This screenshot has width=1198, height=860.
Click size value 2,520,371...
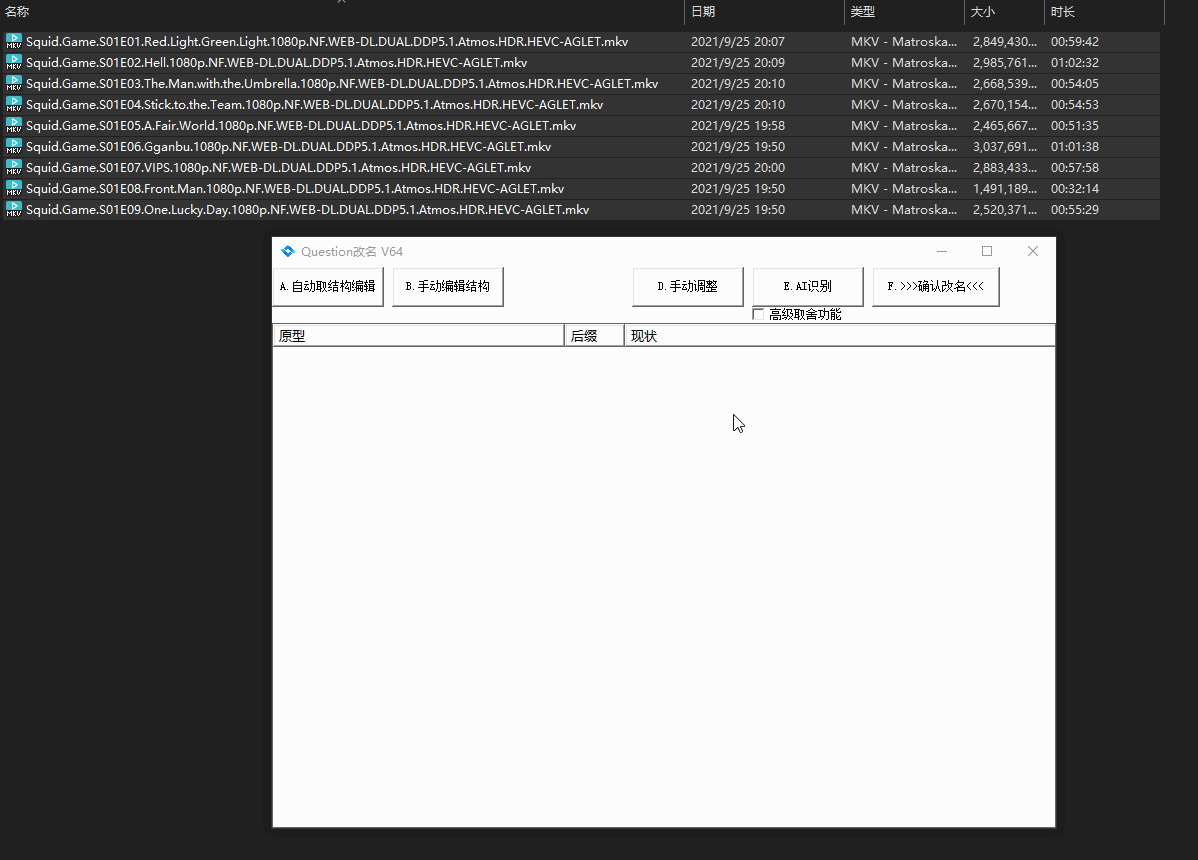(1005, 209)
